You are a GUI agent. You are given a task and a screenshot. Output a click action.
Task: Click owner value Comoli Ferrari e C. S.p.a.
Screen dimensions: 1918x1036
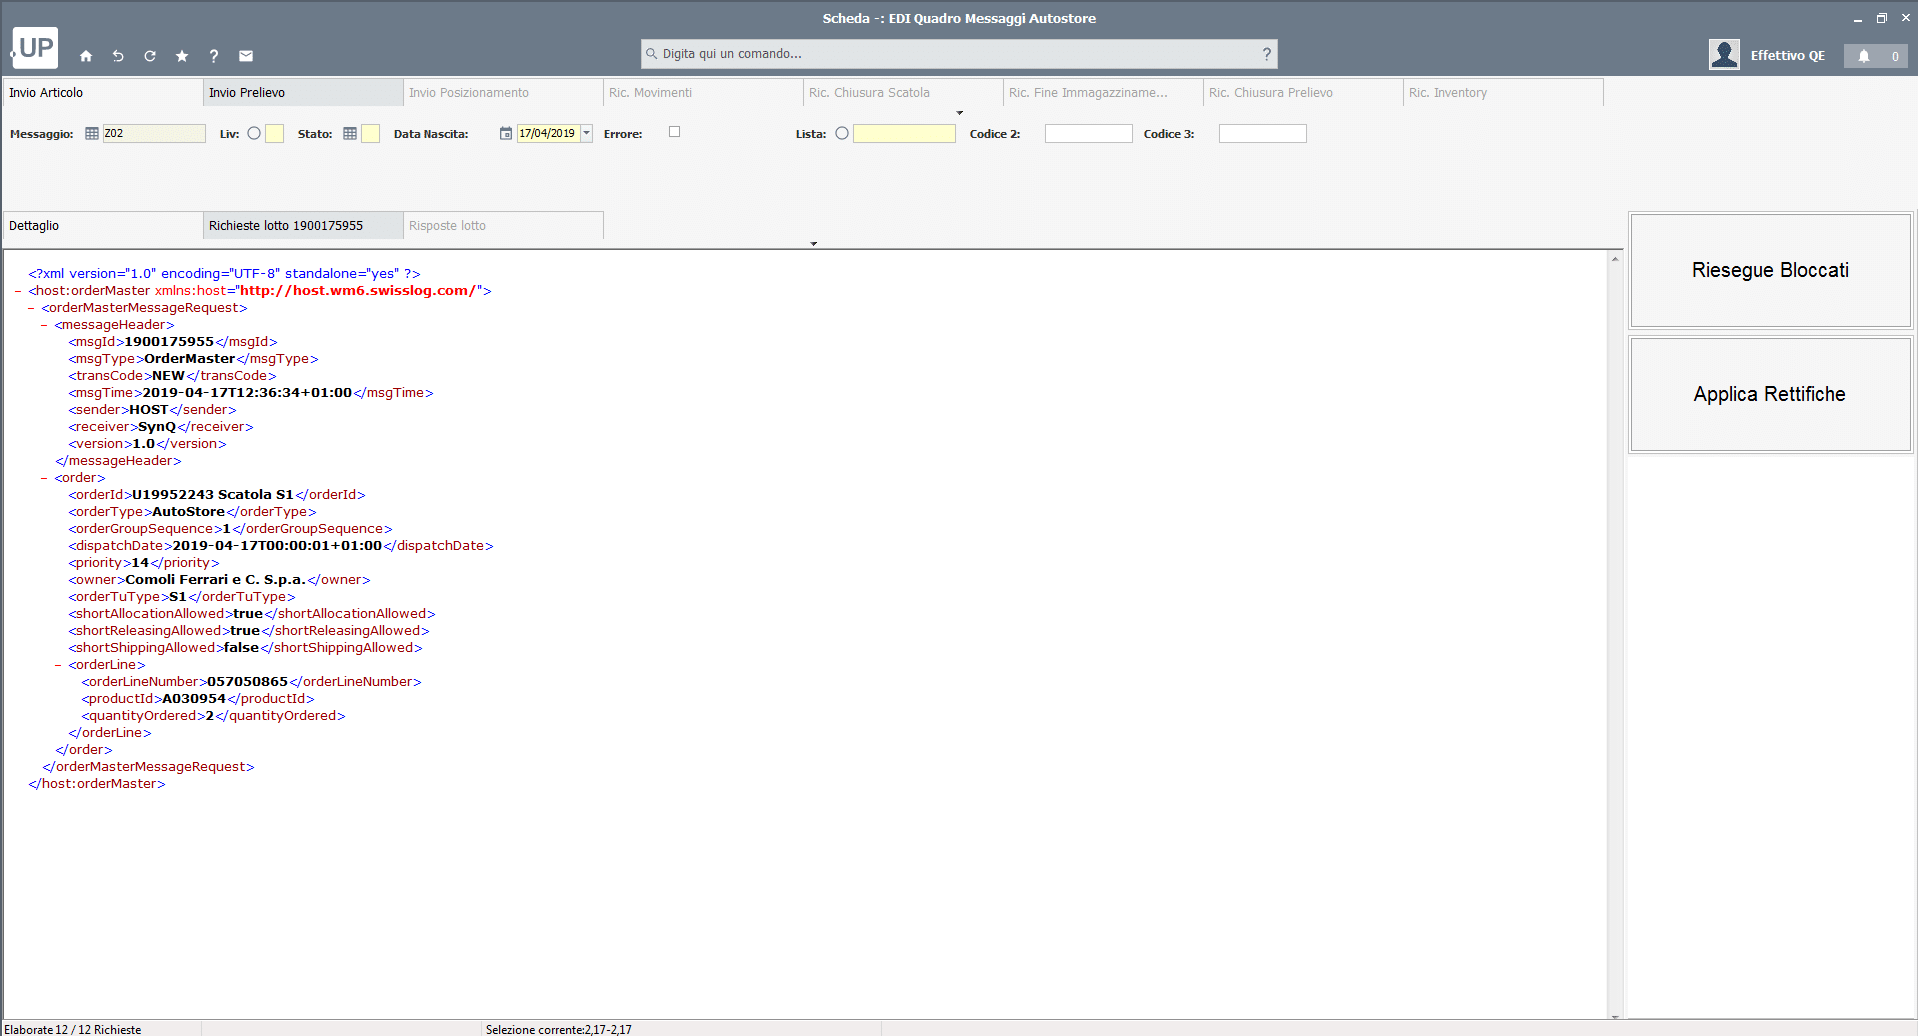coord(215,580)
